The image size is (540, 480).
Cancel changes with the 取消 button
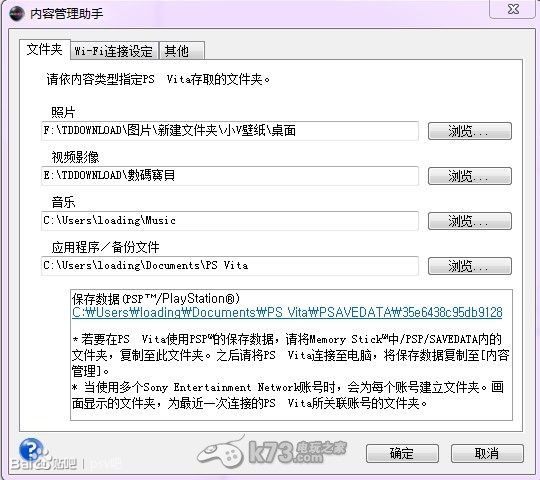coord(487,453)
